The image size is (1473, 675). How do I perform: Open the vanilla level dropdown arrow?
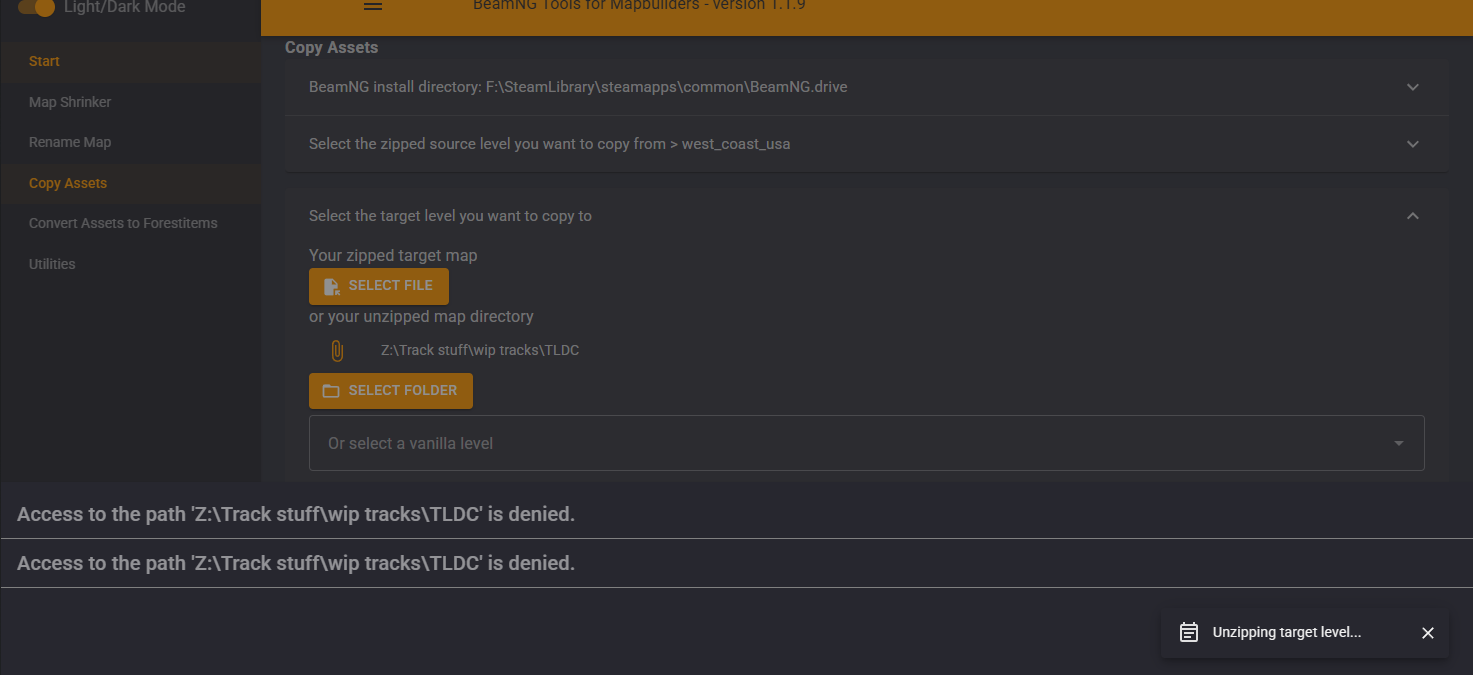coord(1399,444)
